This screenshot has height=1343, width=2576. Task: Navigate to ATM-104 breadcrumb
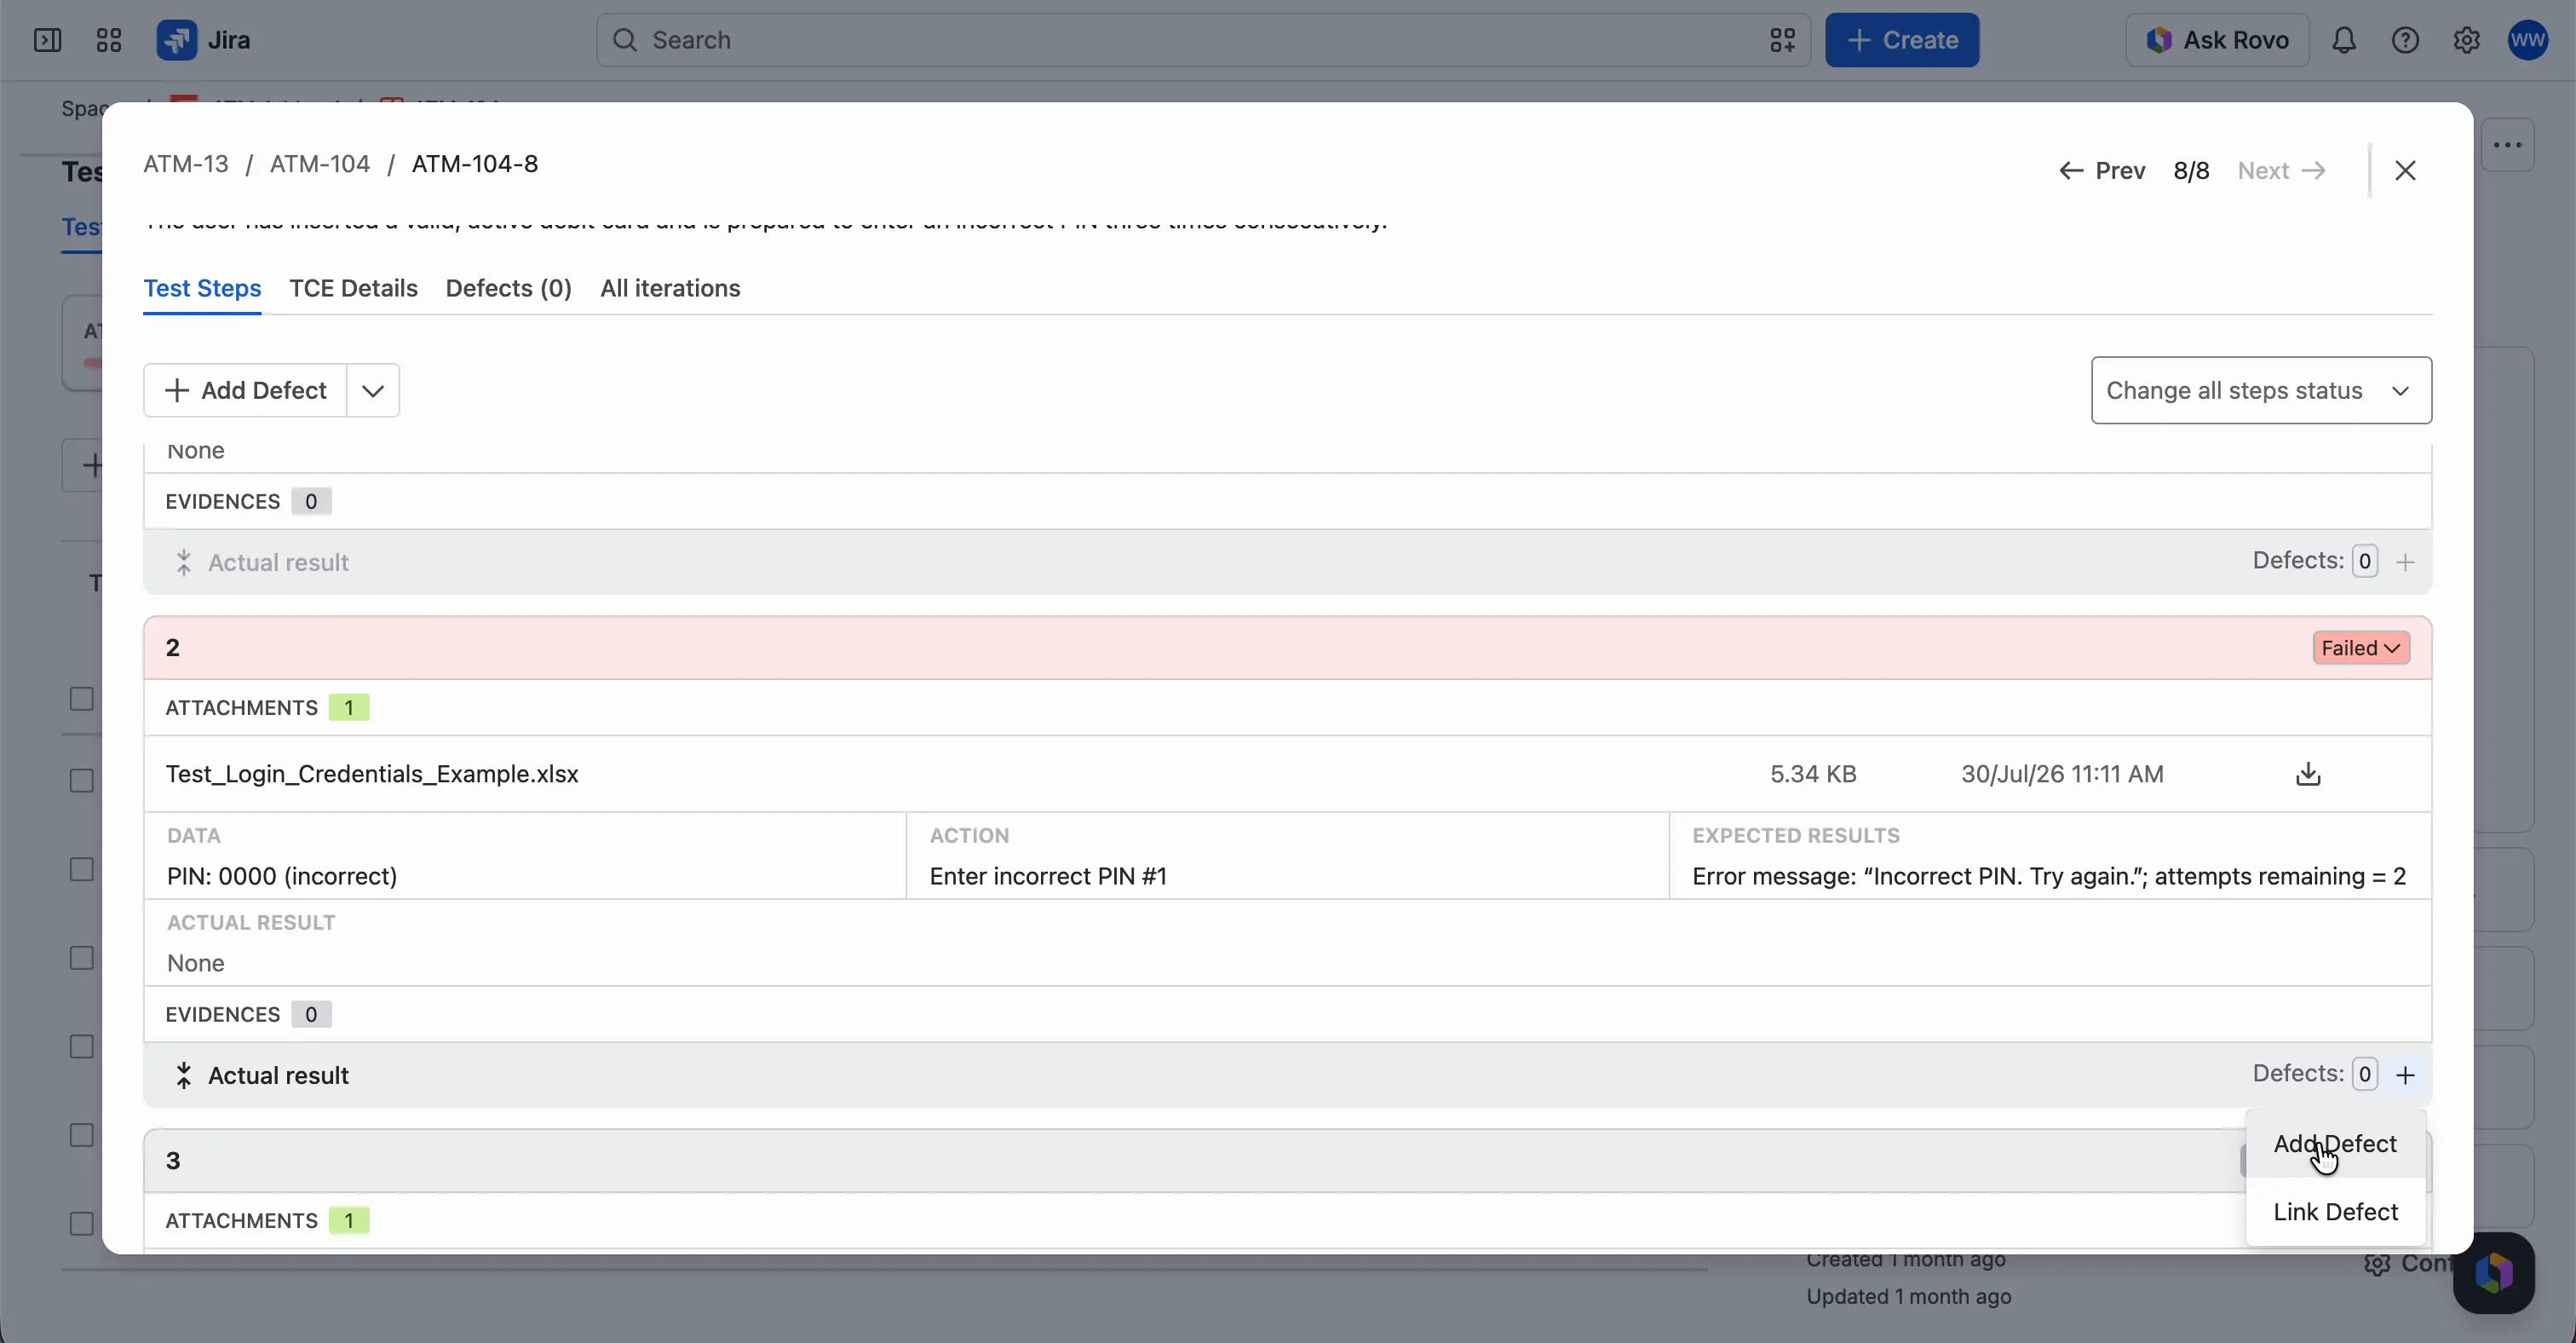tap(320, 164)
